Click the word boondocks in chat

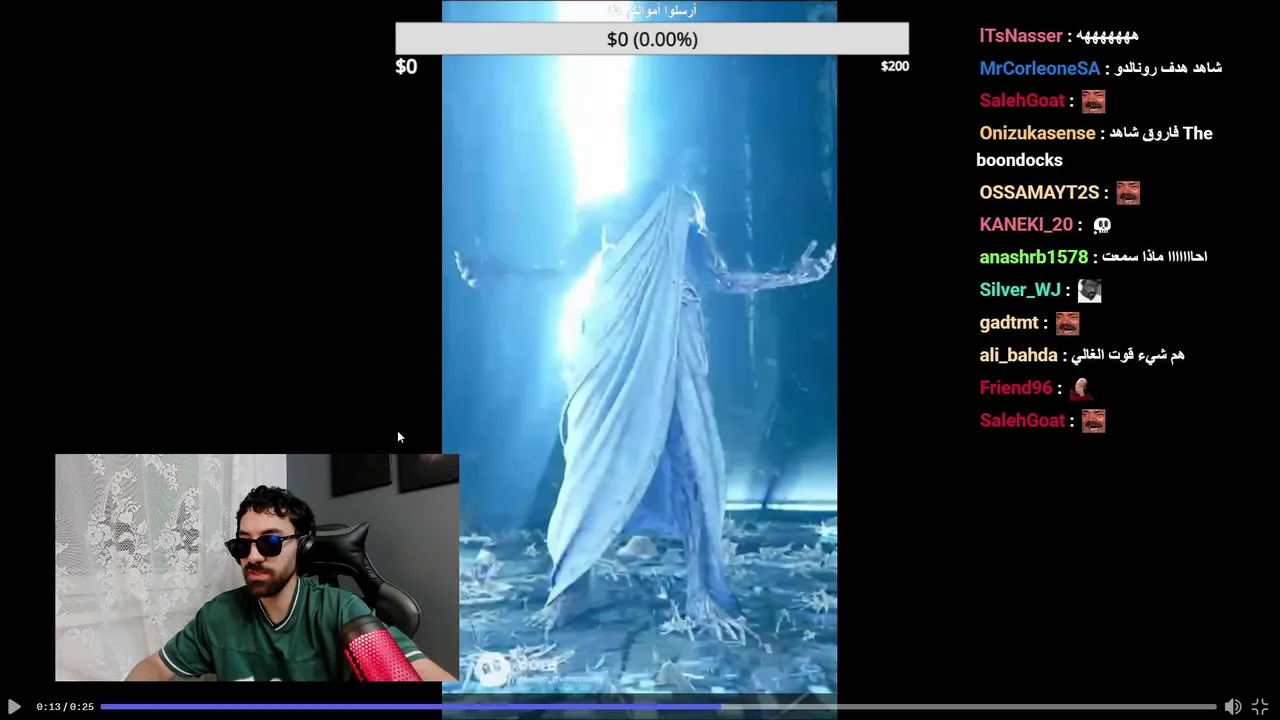pyautogui.click(x=1019, y=160)
